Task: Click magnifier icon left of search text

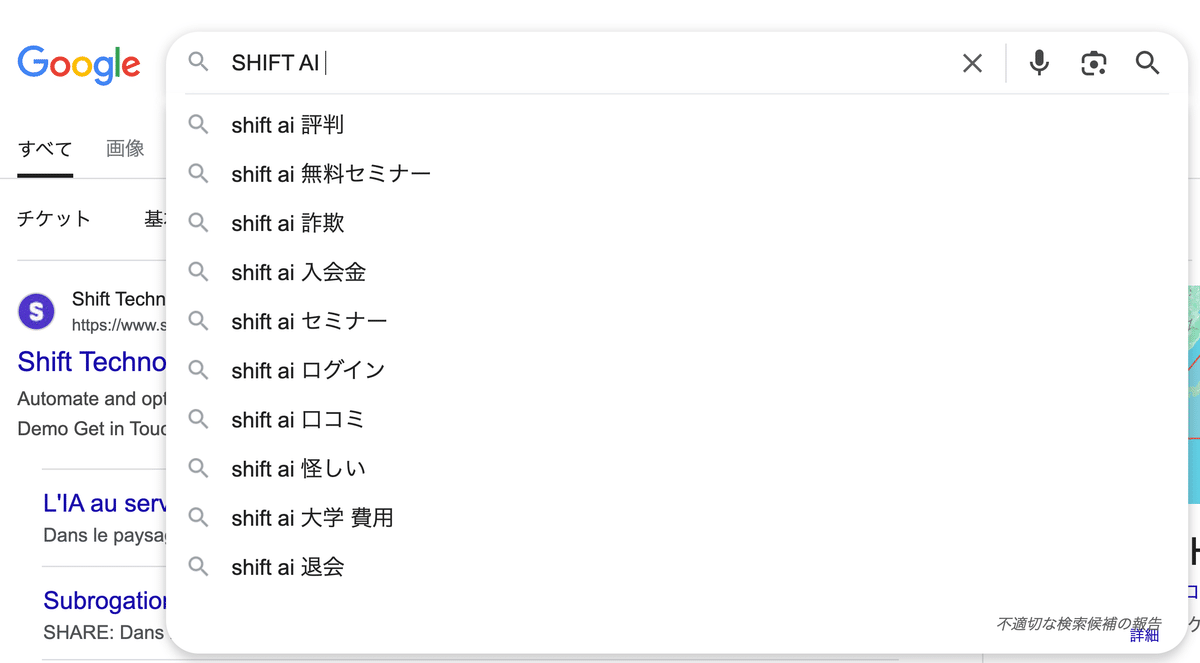Action: tap(199, 63)
